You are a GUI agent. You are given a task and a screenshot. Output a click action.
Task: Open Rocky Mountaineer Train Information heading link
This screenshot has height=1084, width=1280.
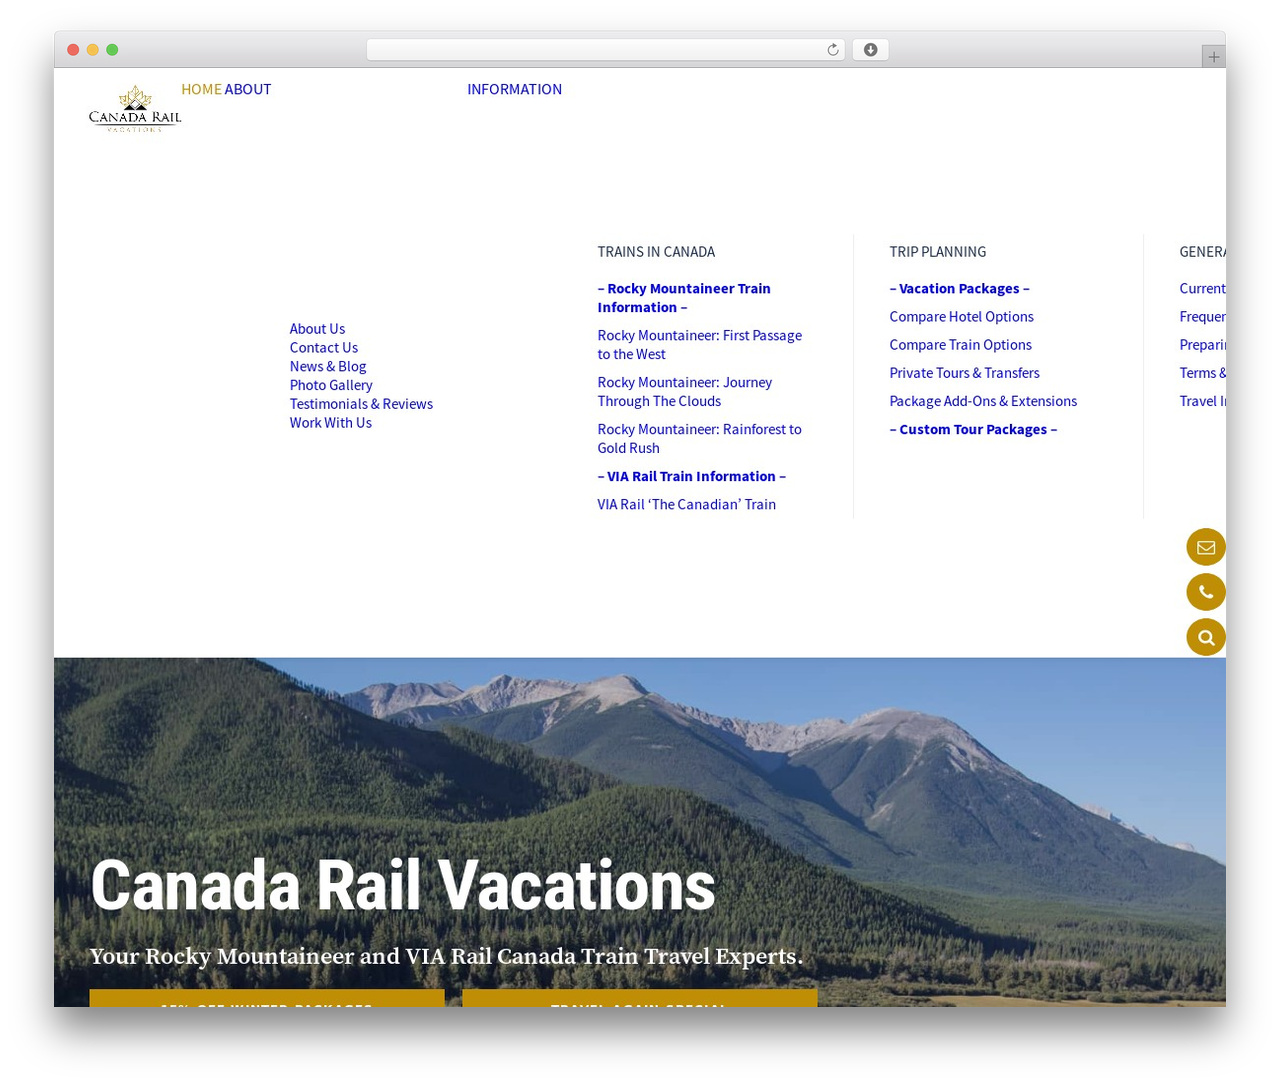[x=684, y=298]
